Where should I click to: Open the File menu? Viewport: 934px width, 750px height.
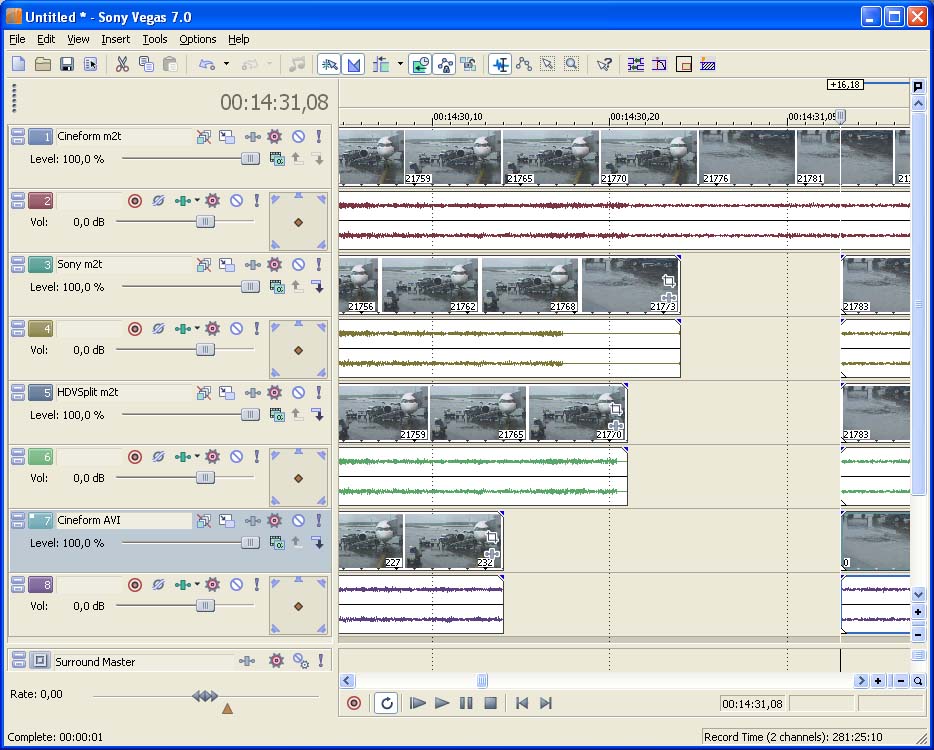pyautogui.click(x=17, y=39)
